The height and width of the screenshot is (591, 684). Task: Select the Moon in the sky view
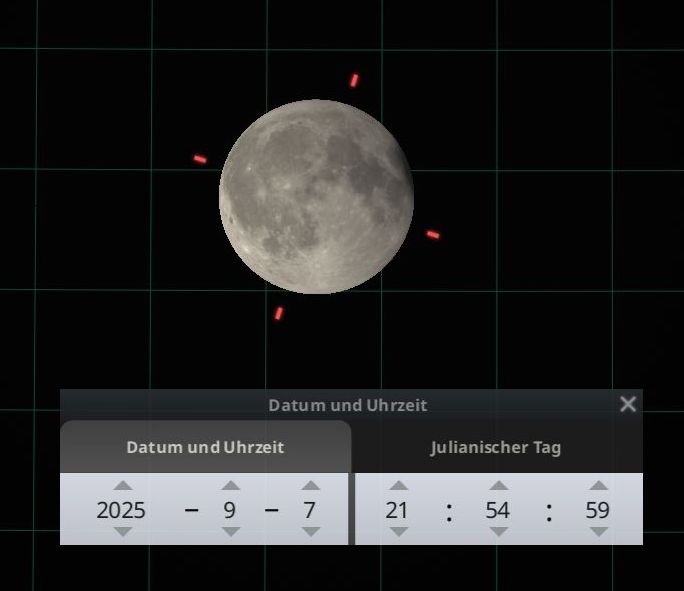pyautogui.click(x=316, y=196)
